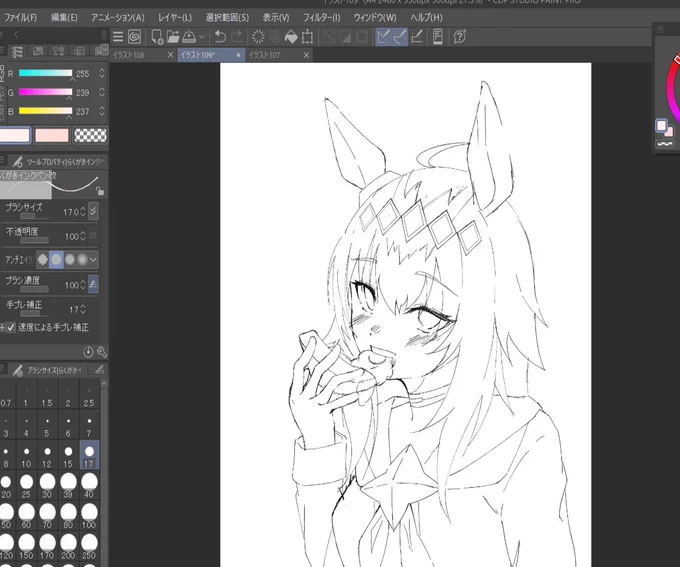Viewport: 680px width, 567px height.
Task: Click the R channel color slider
Action: pyautogui.click(x=45, y=73)
